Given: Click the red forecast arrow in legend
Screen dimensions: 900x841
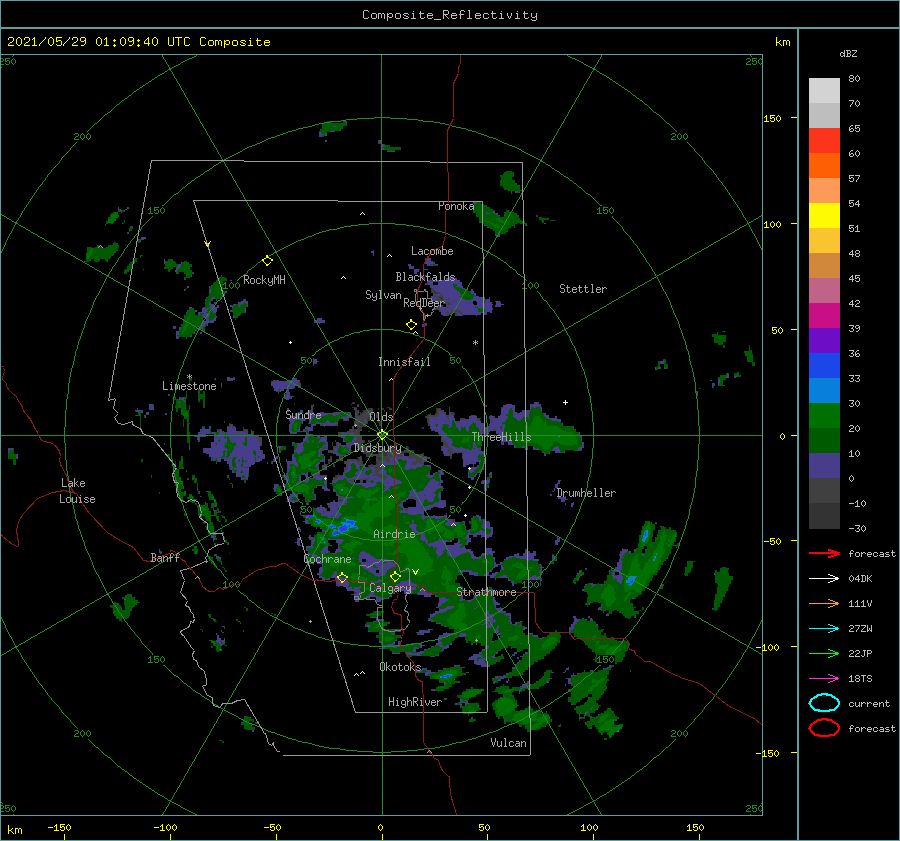Looking at the screenshot, I should pyautogui.click(x=824, y=553).
